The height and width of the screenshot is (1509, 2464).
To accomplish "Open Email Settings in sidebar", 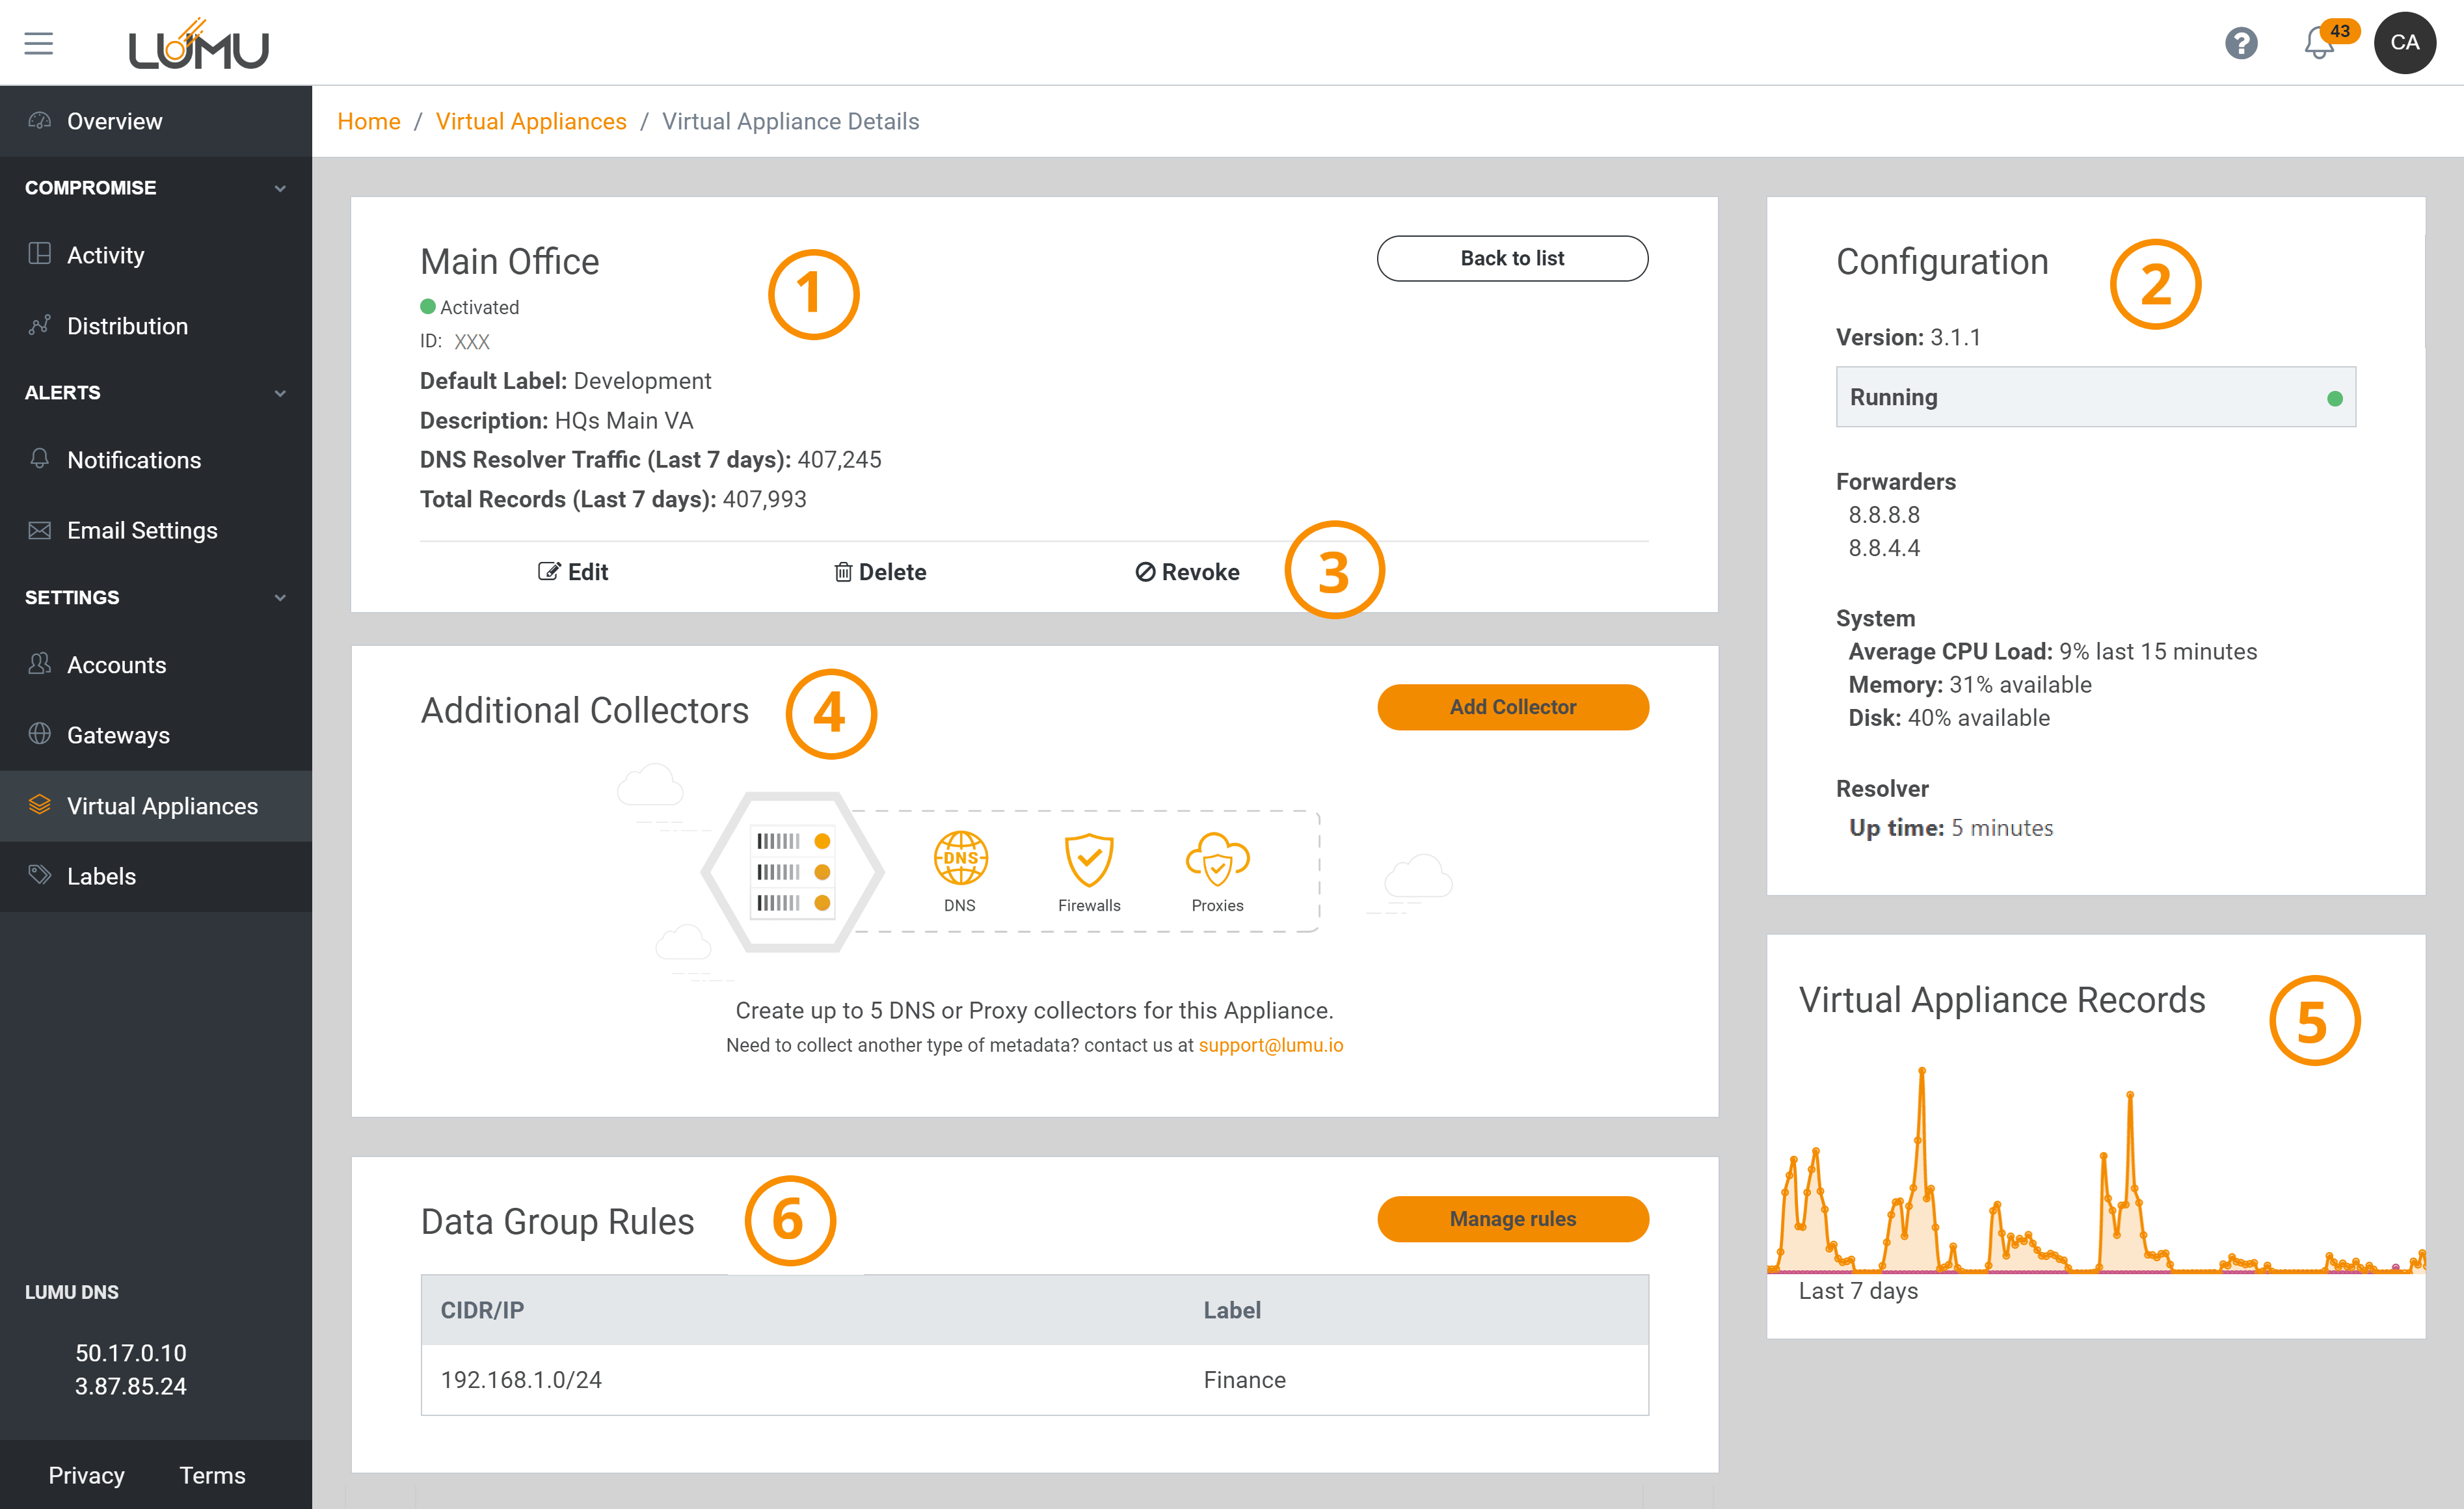I will [x=142, y=530].
